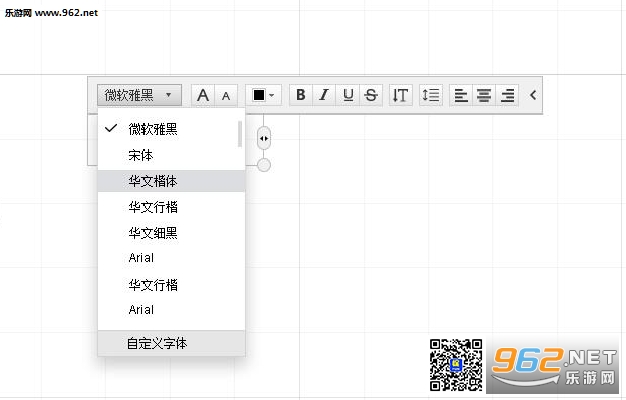The image size is (626, 400).
Task: Select first Arial entry below 华文细黑
Action: coord(171,258)
